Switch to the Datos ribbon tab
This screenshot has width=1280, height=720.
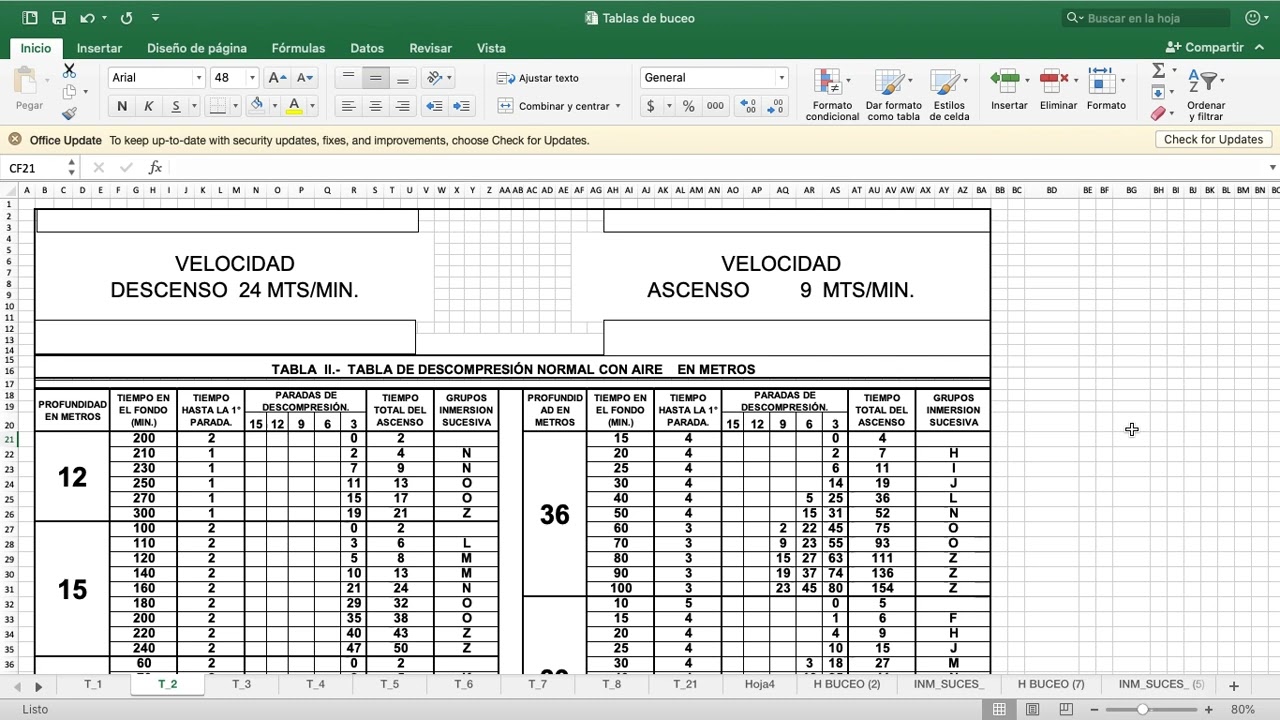[367, 48]
